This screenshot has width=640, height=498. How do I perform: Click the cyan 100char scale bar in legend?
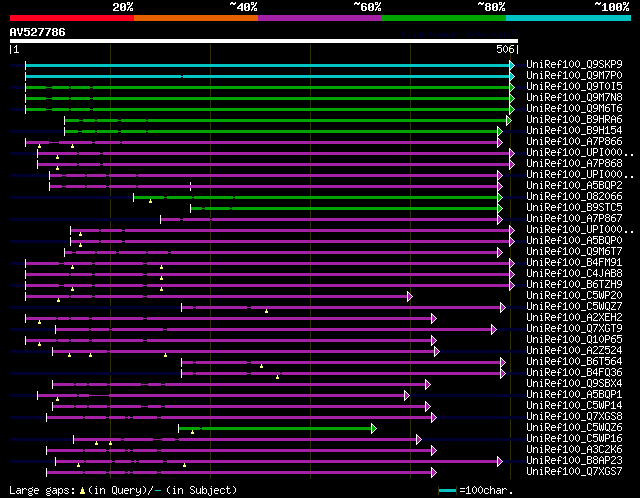[447, 490]
